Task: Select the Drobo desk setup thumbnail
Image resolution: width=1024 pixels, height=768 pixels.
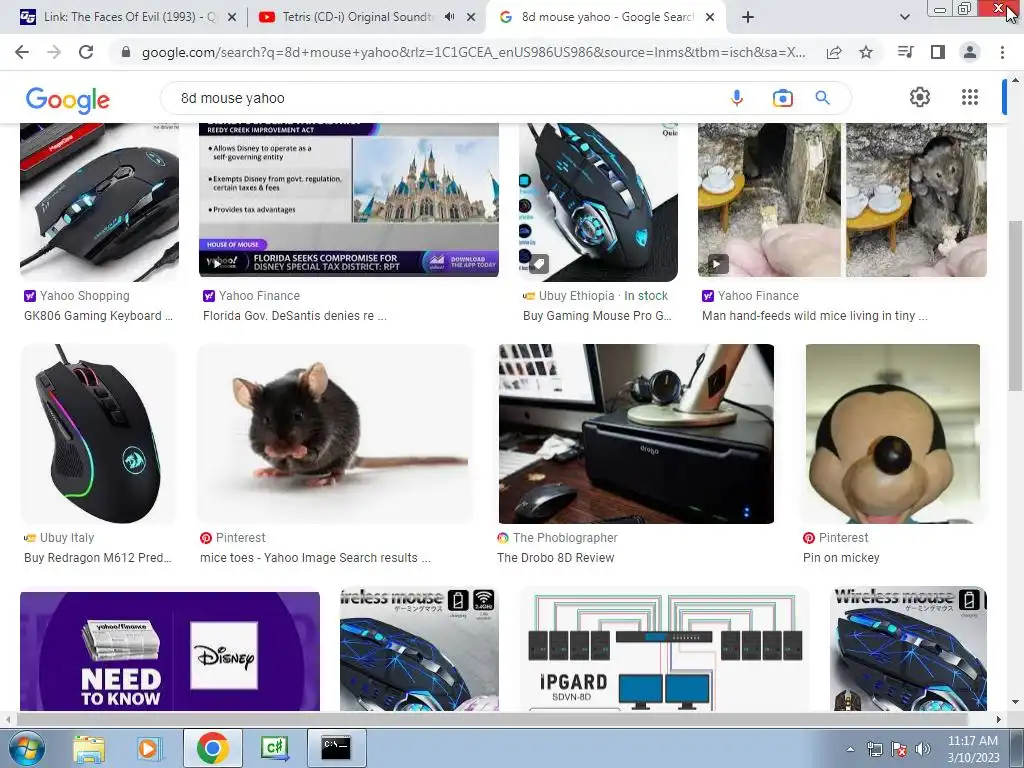Action: click(636, 434)
